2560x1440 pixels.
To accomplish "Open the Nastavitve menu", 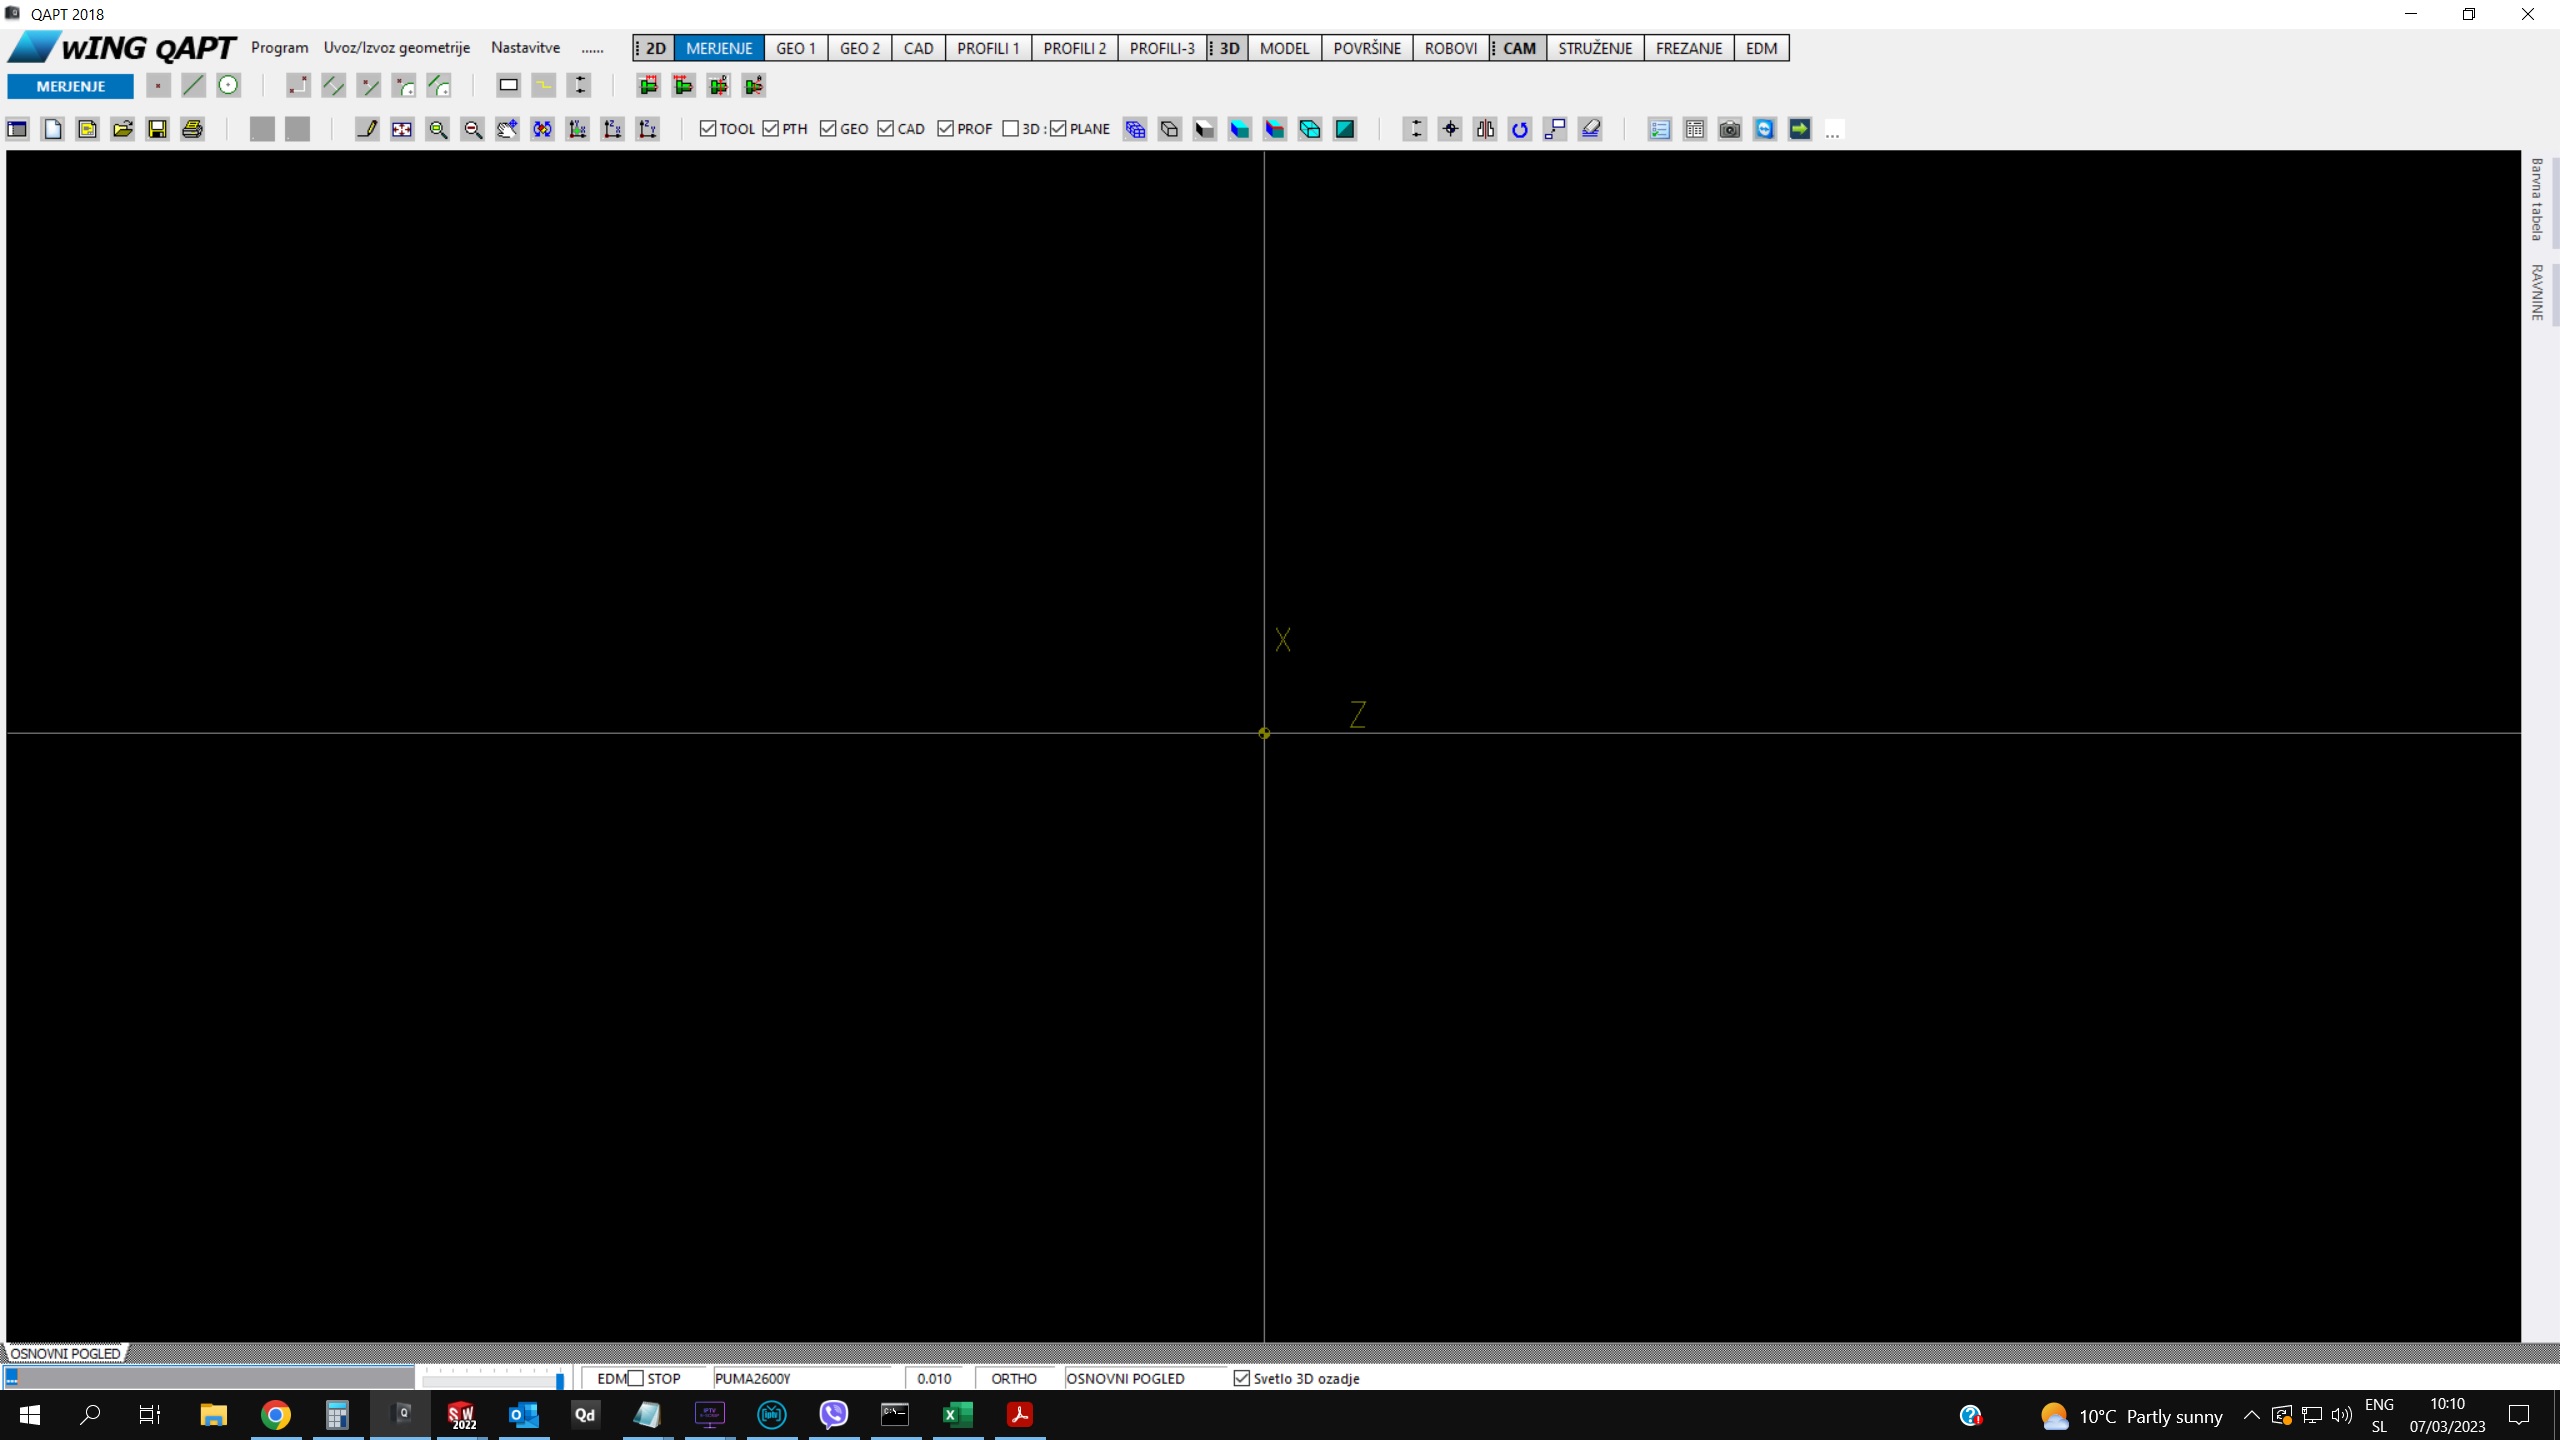I will (525, 47).
